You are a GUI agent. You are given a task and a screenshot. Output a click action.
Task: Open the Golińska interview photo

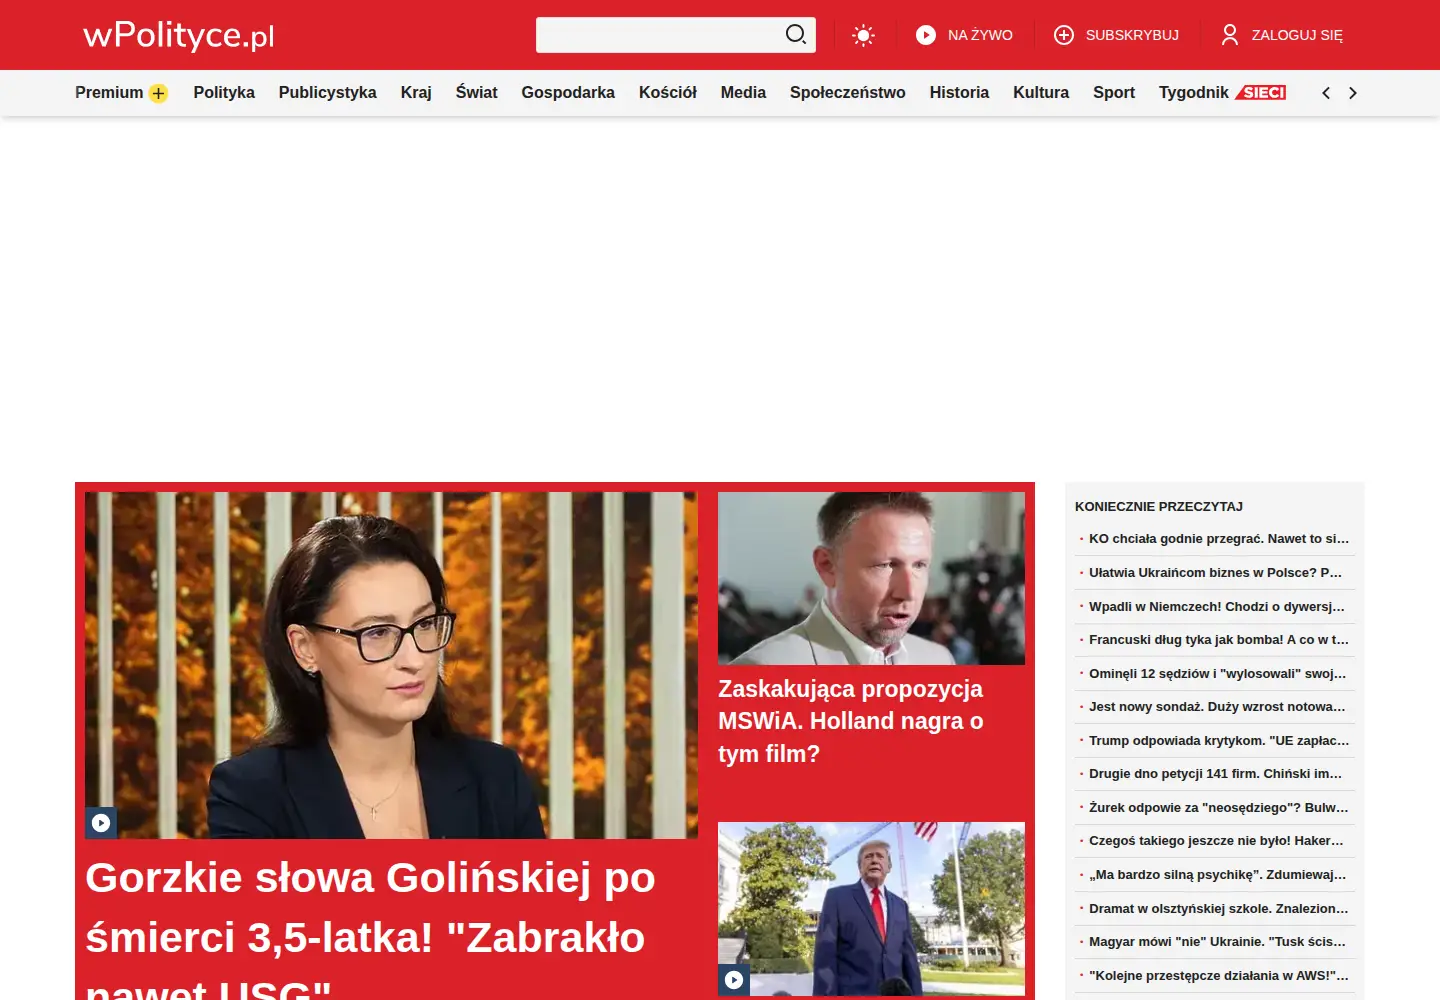click(x=391, y=665)
